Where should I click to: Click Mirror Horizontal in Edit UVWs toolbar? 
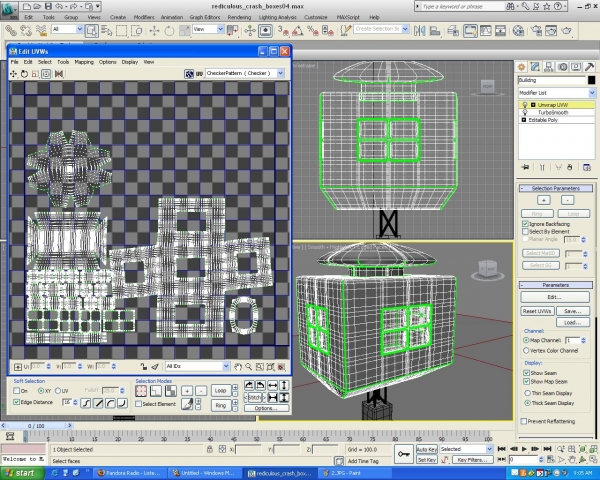click(59, 74)
